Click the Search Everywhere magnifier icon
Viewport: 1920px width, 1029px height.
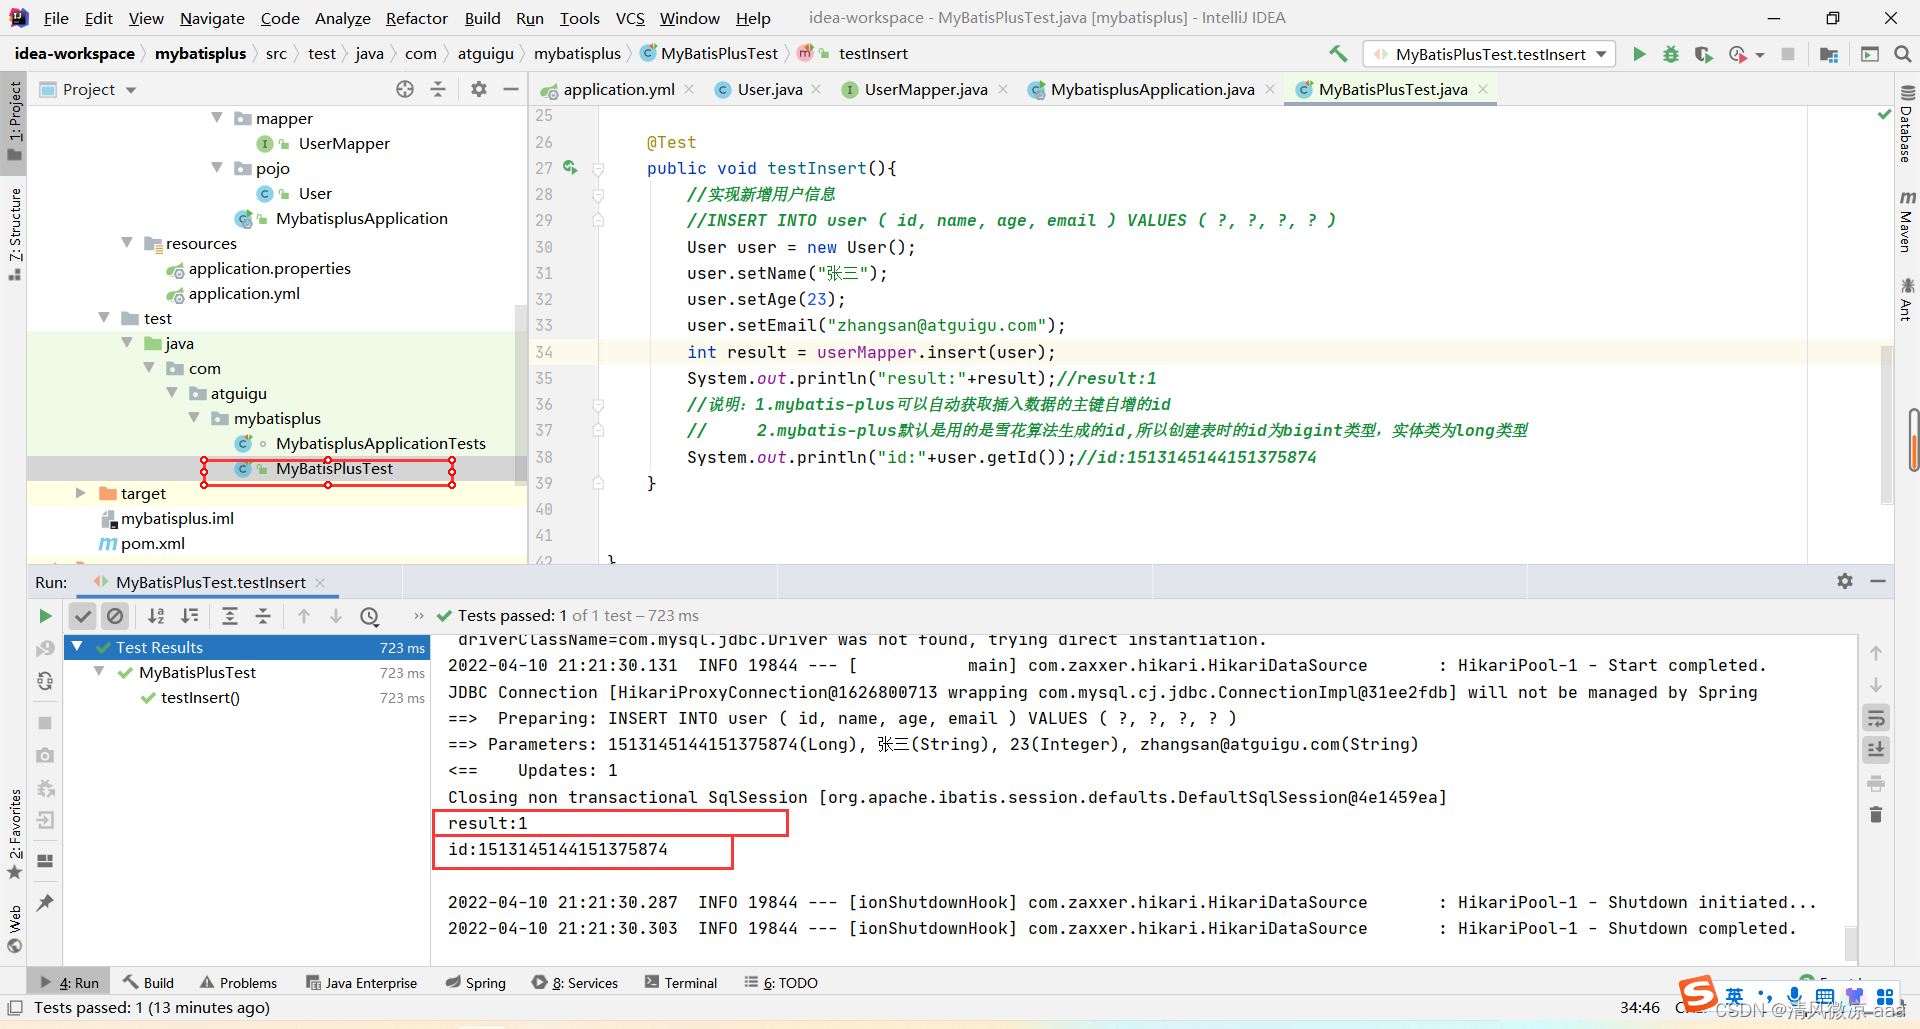pyautogui.click(x=1902, y=54)
